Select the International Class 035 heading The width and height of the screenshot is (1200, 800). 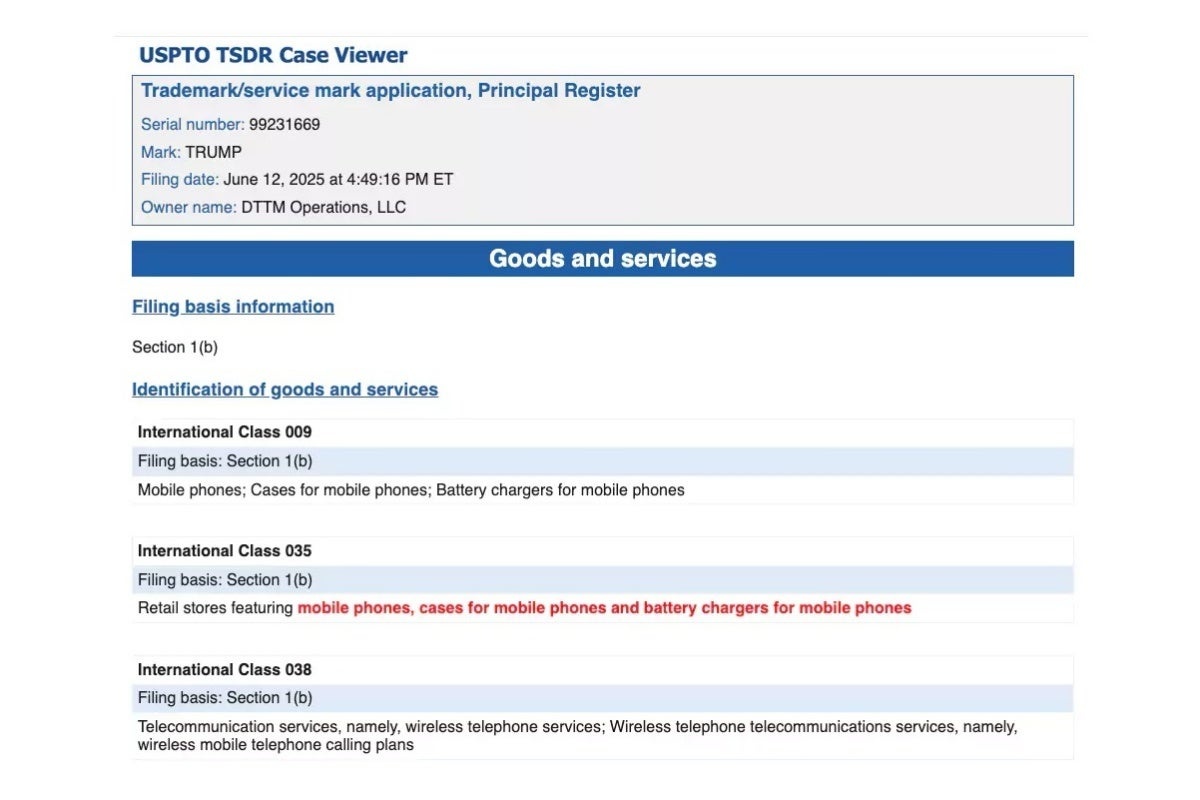224,551
